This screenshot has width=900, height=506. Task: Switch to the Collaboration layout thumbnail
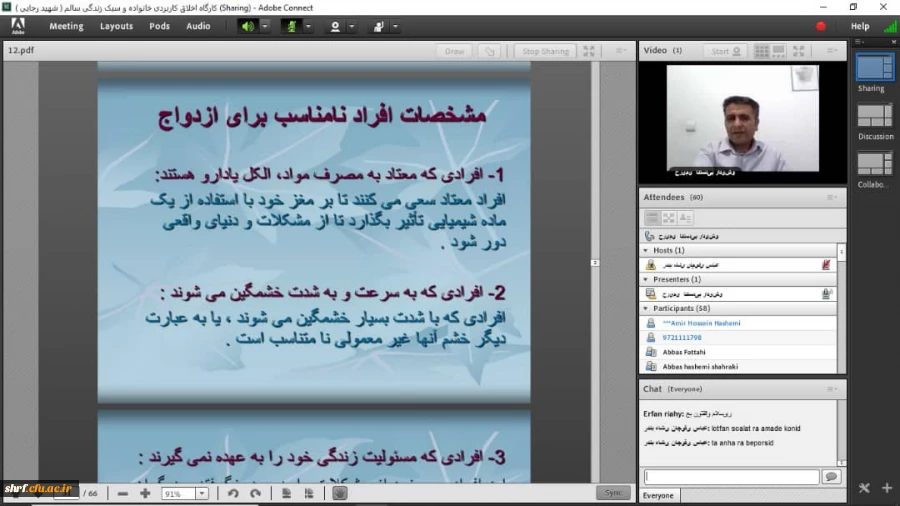pyautogui.click(x=875, y=164)
